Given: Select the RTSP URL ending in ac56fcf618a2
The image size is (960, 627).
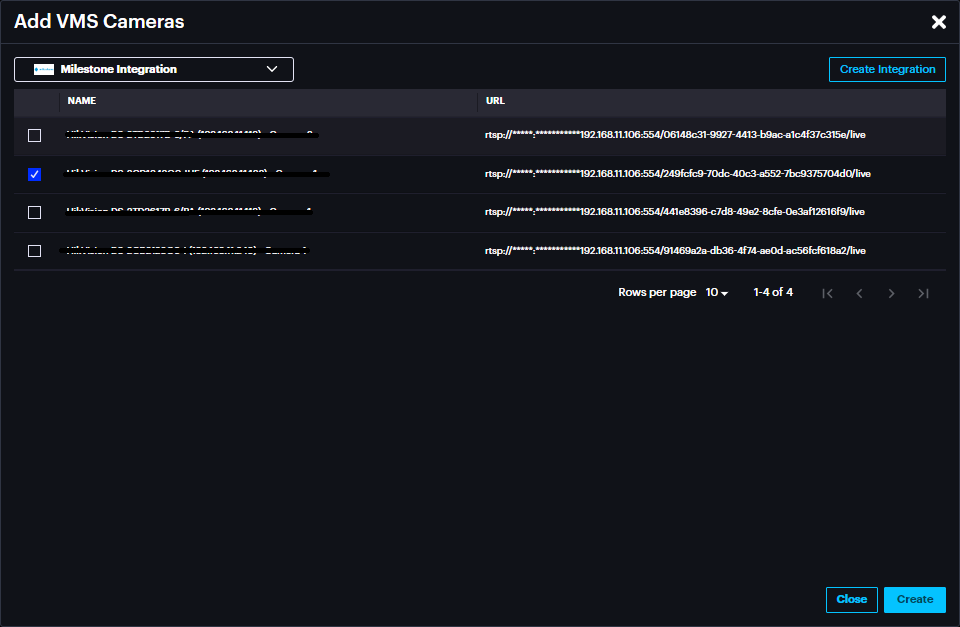Looking at the screenshot, I should 674,251.
